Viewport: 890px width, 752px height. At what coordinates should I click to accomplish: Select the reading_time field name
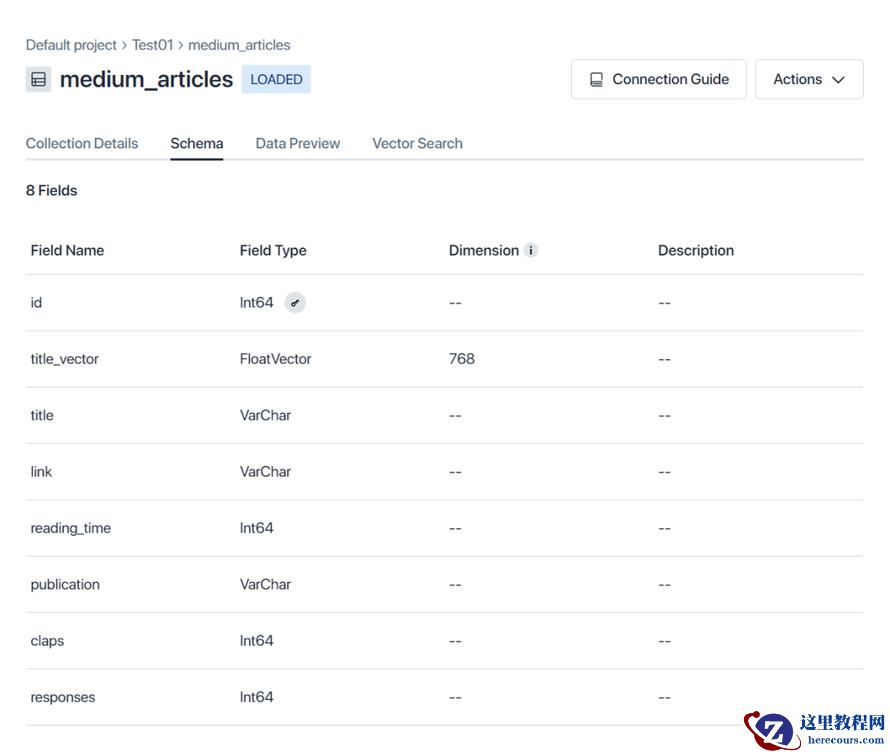click(71, 528)
